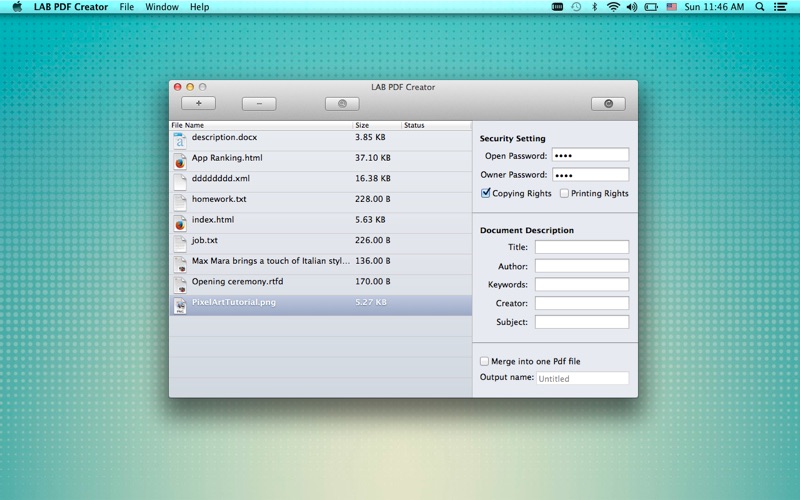Select the job.txt file name
This screenshot has width=800, height=500.
tap(205, 240)
